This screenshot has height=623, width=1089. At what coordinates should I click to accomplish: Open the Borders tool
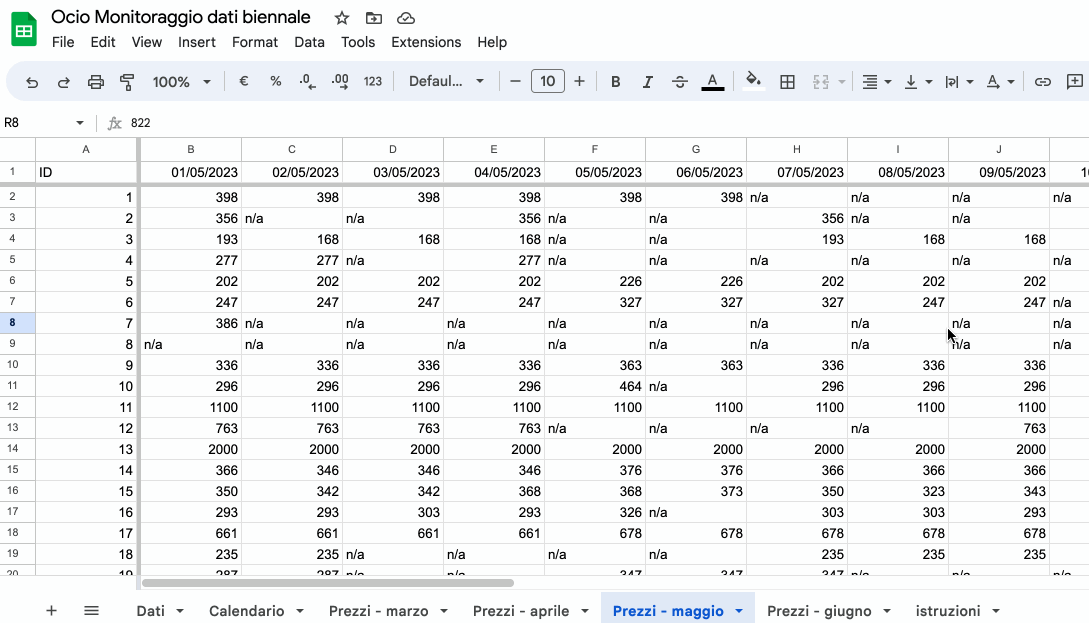(787, 82)
